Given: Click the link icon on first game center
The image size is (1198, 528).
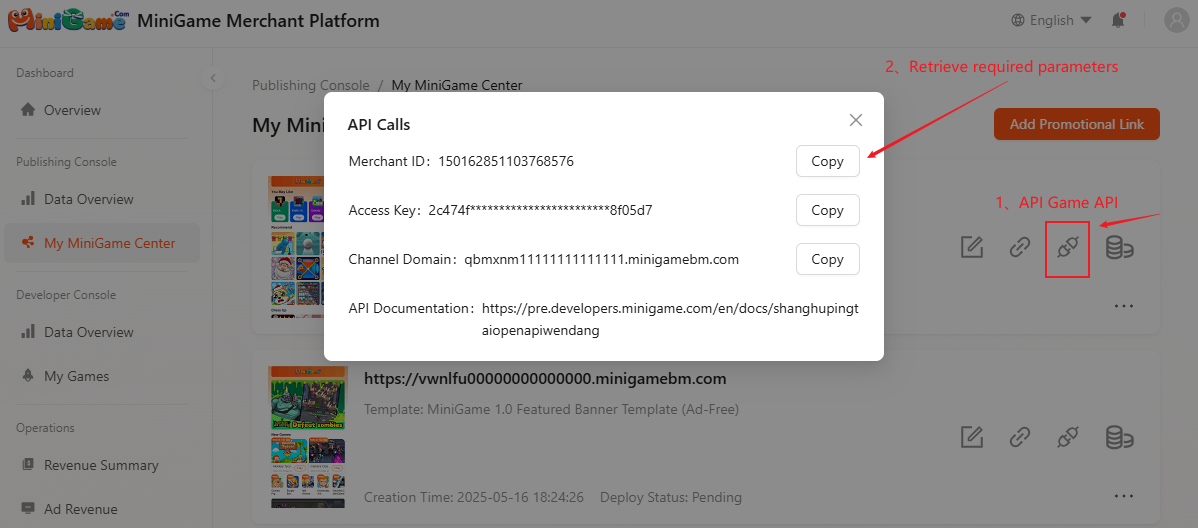Looking at the screenshot, I should 1018,247.
